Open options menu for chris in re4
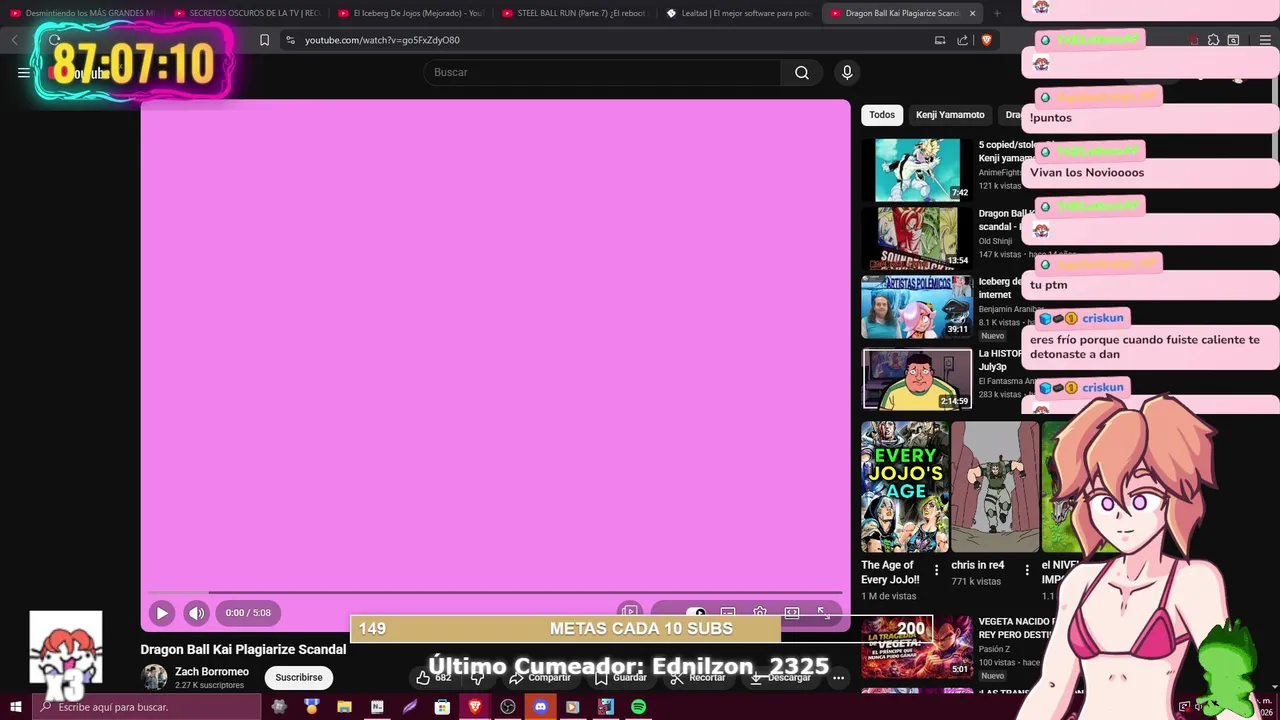 1026,570
